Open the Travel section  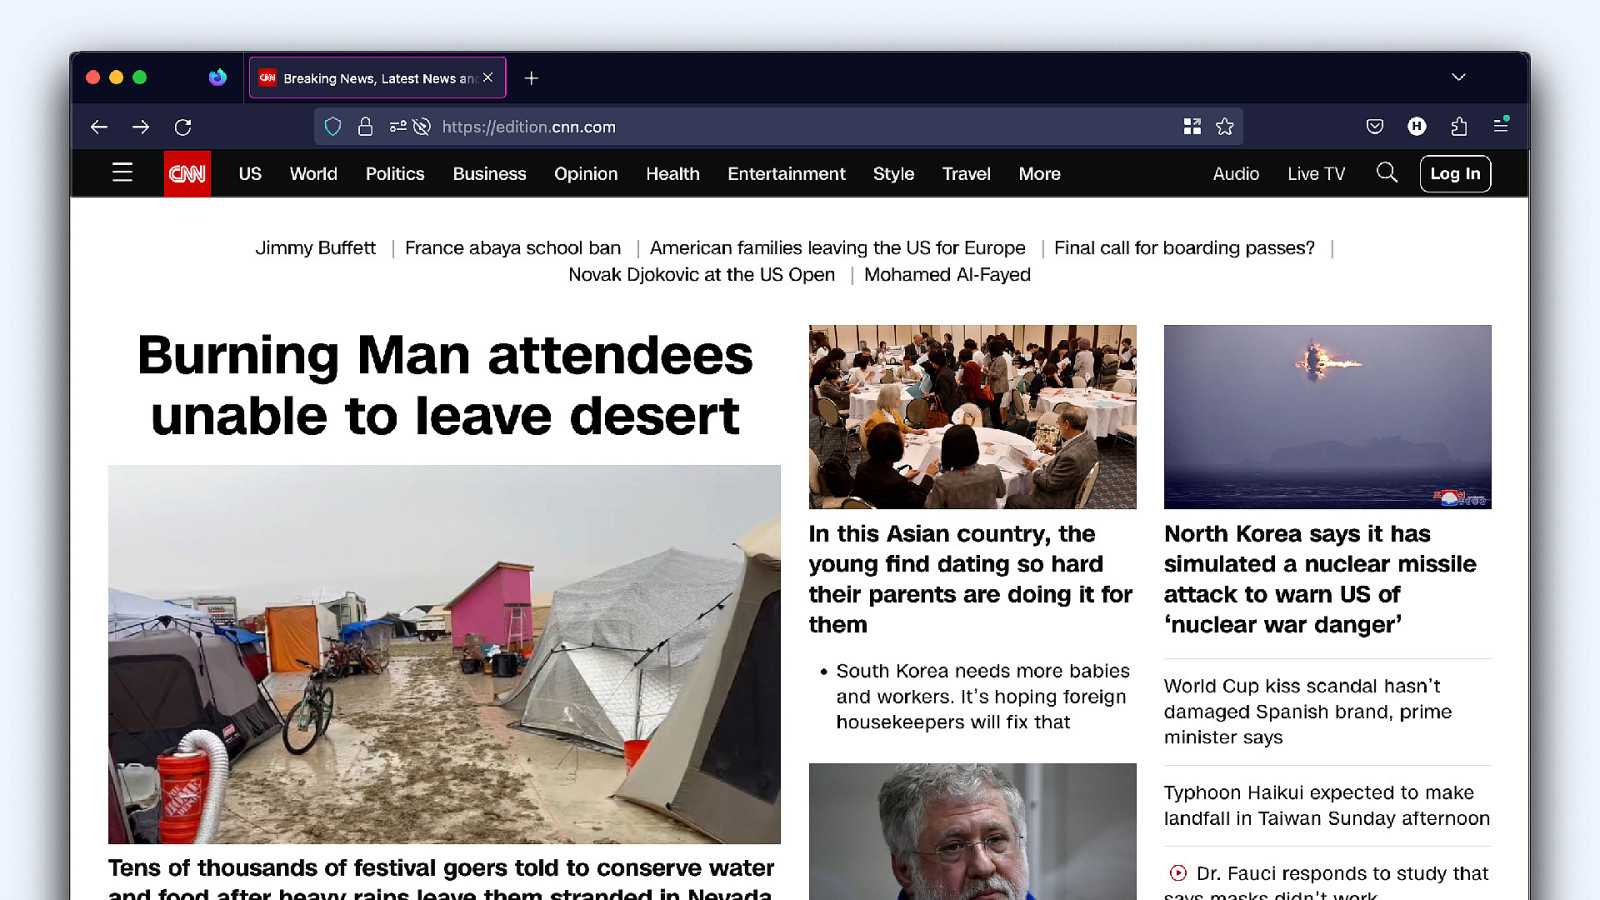966,174
